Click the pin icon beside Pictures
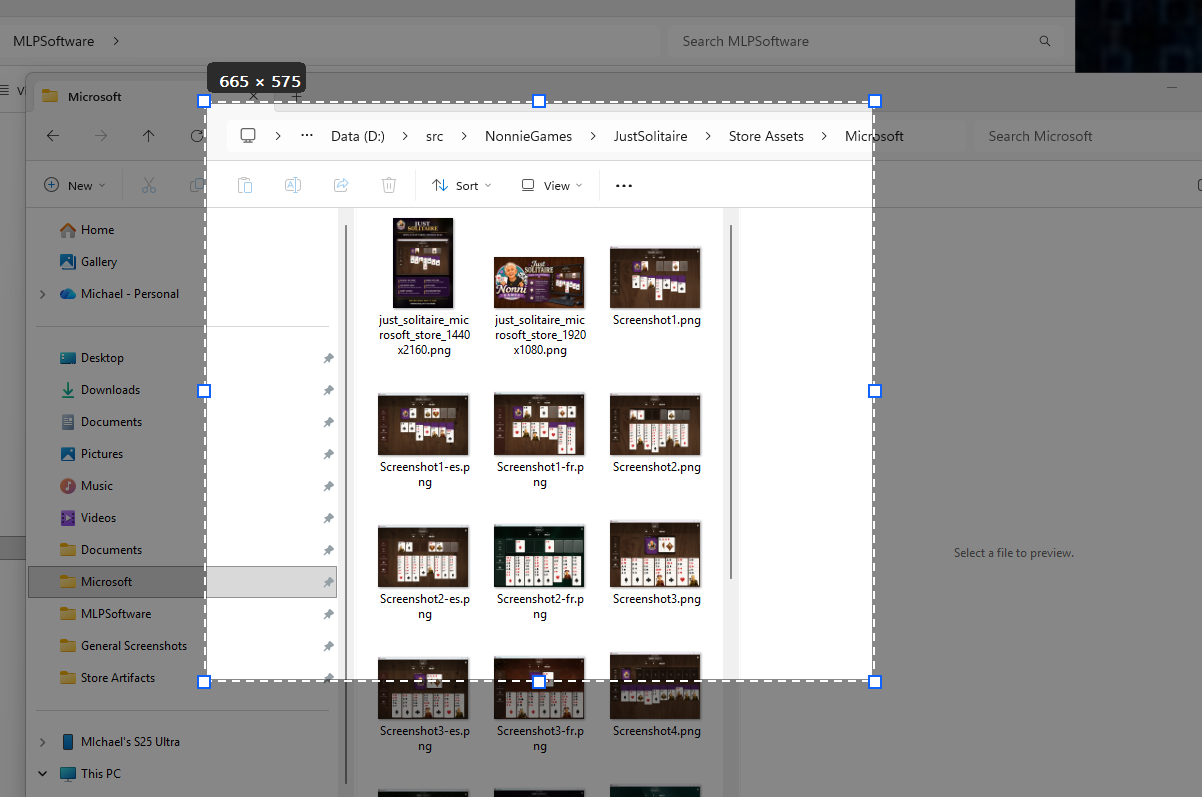Screen dimensions: 1202x797 point(328,454)
